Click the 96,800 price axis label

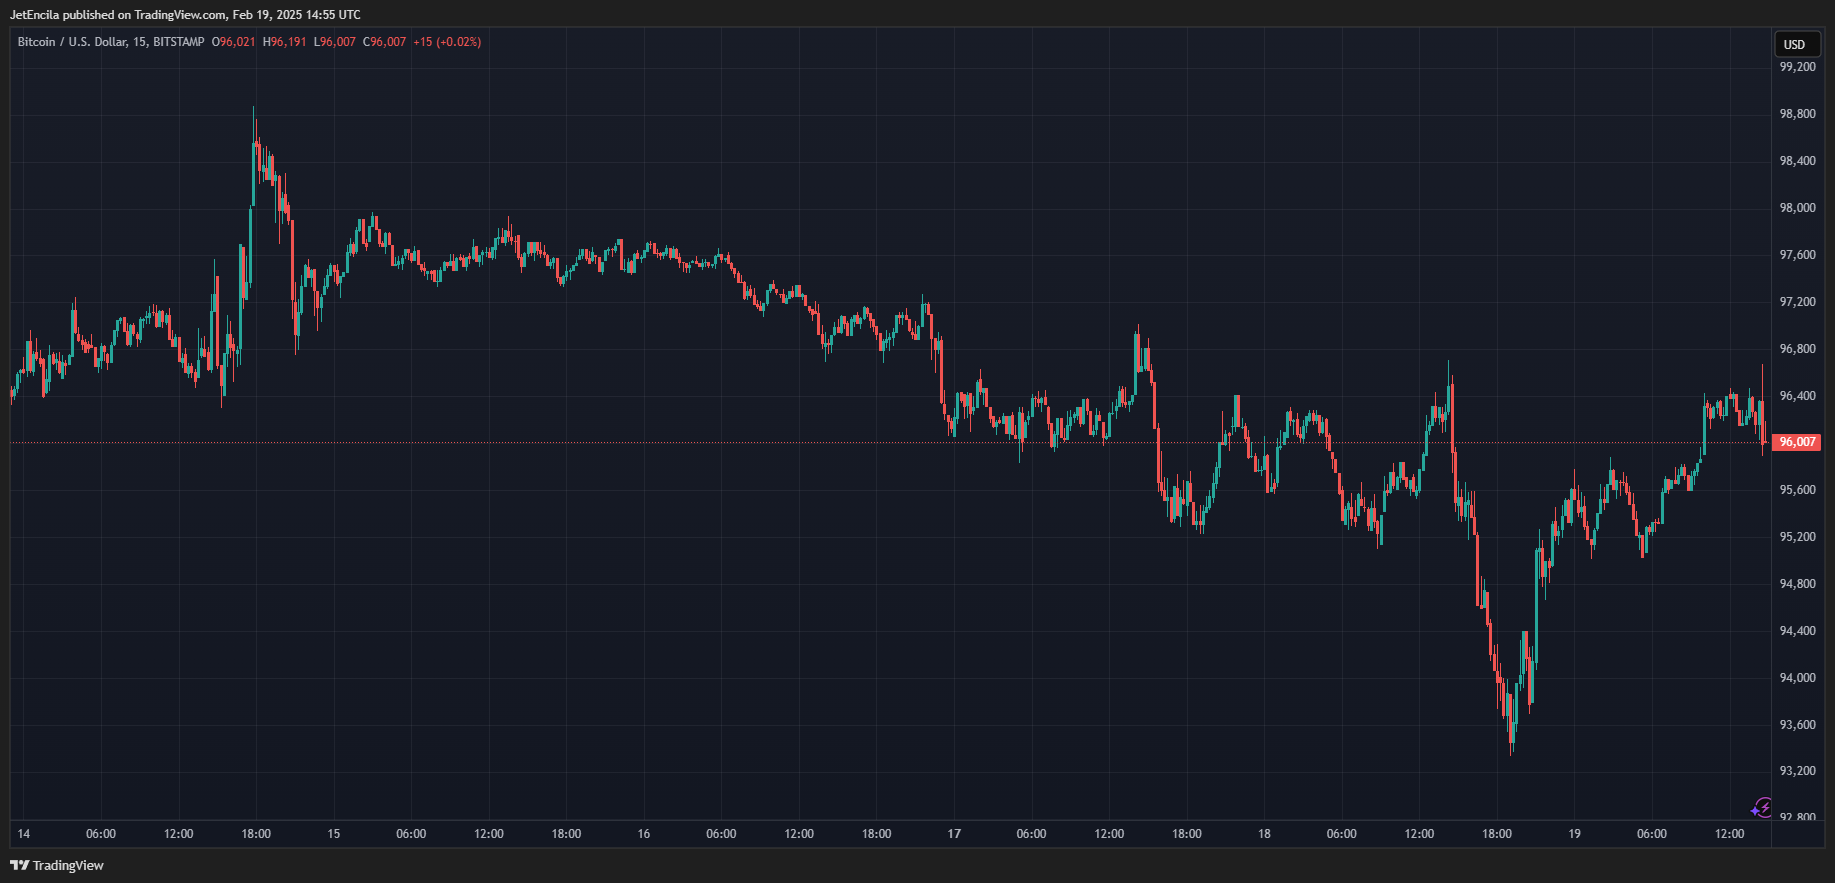pos(1797,349)
